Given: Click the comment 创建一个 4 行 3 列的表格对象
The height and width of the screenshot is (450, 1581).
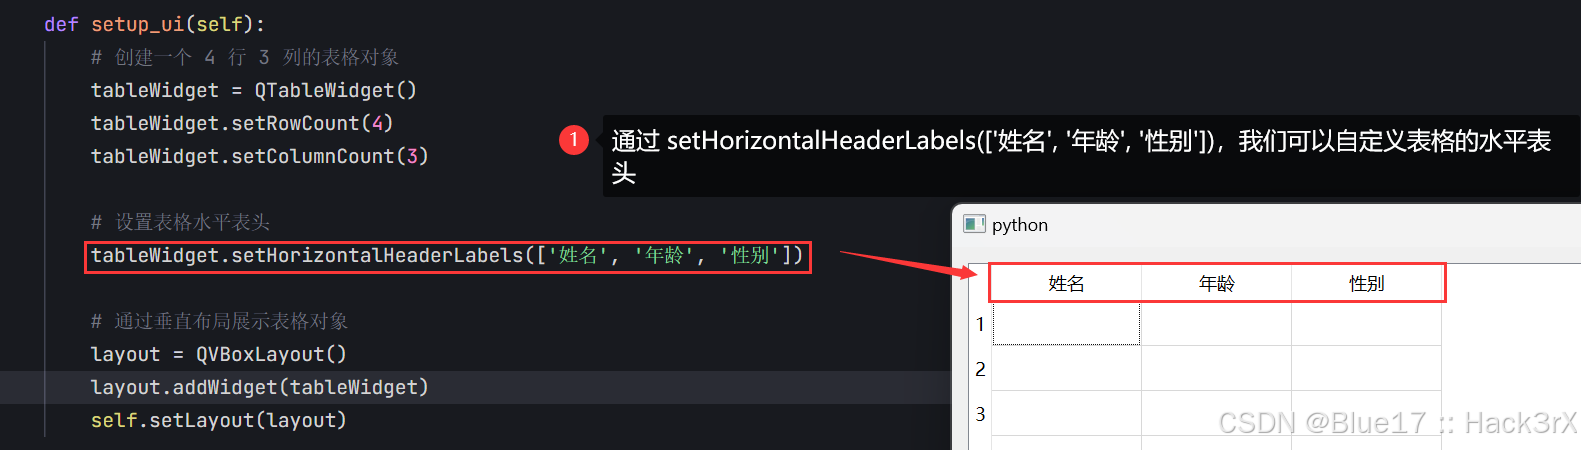Looking at the screenshot, I should click(245, 57).
